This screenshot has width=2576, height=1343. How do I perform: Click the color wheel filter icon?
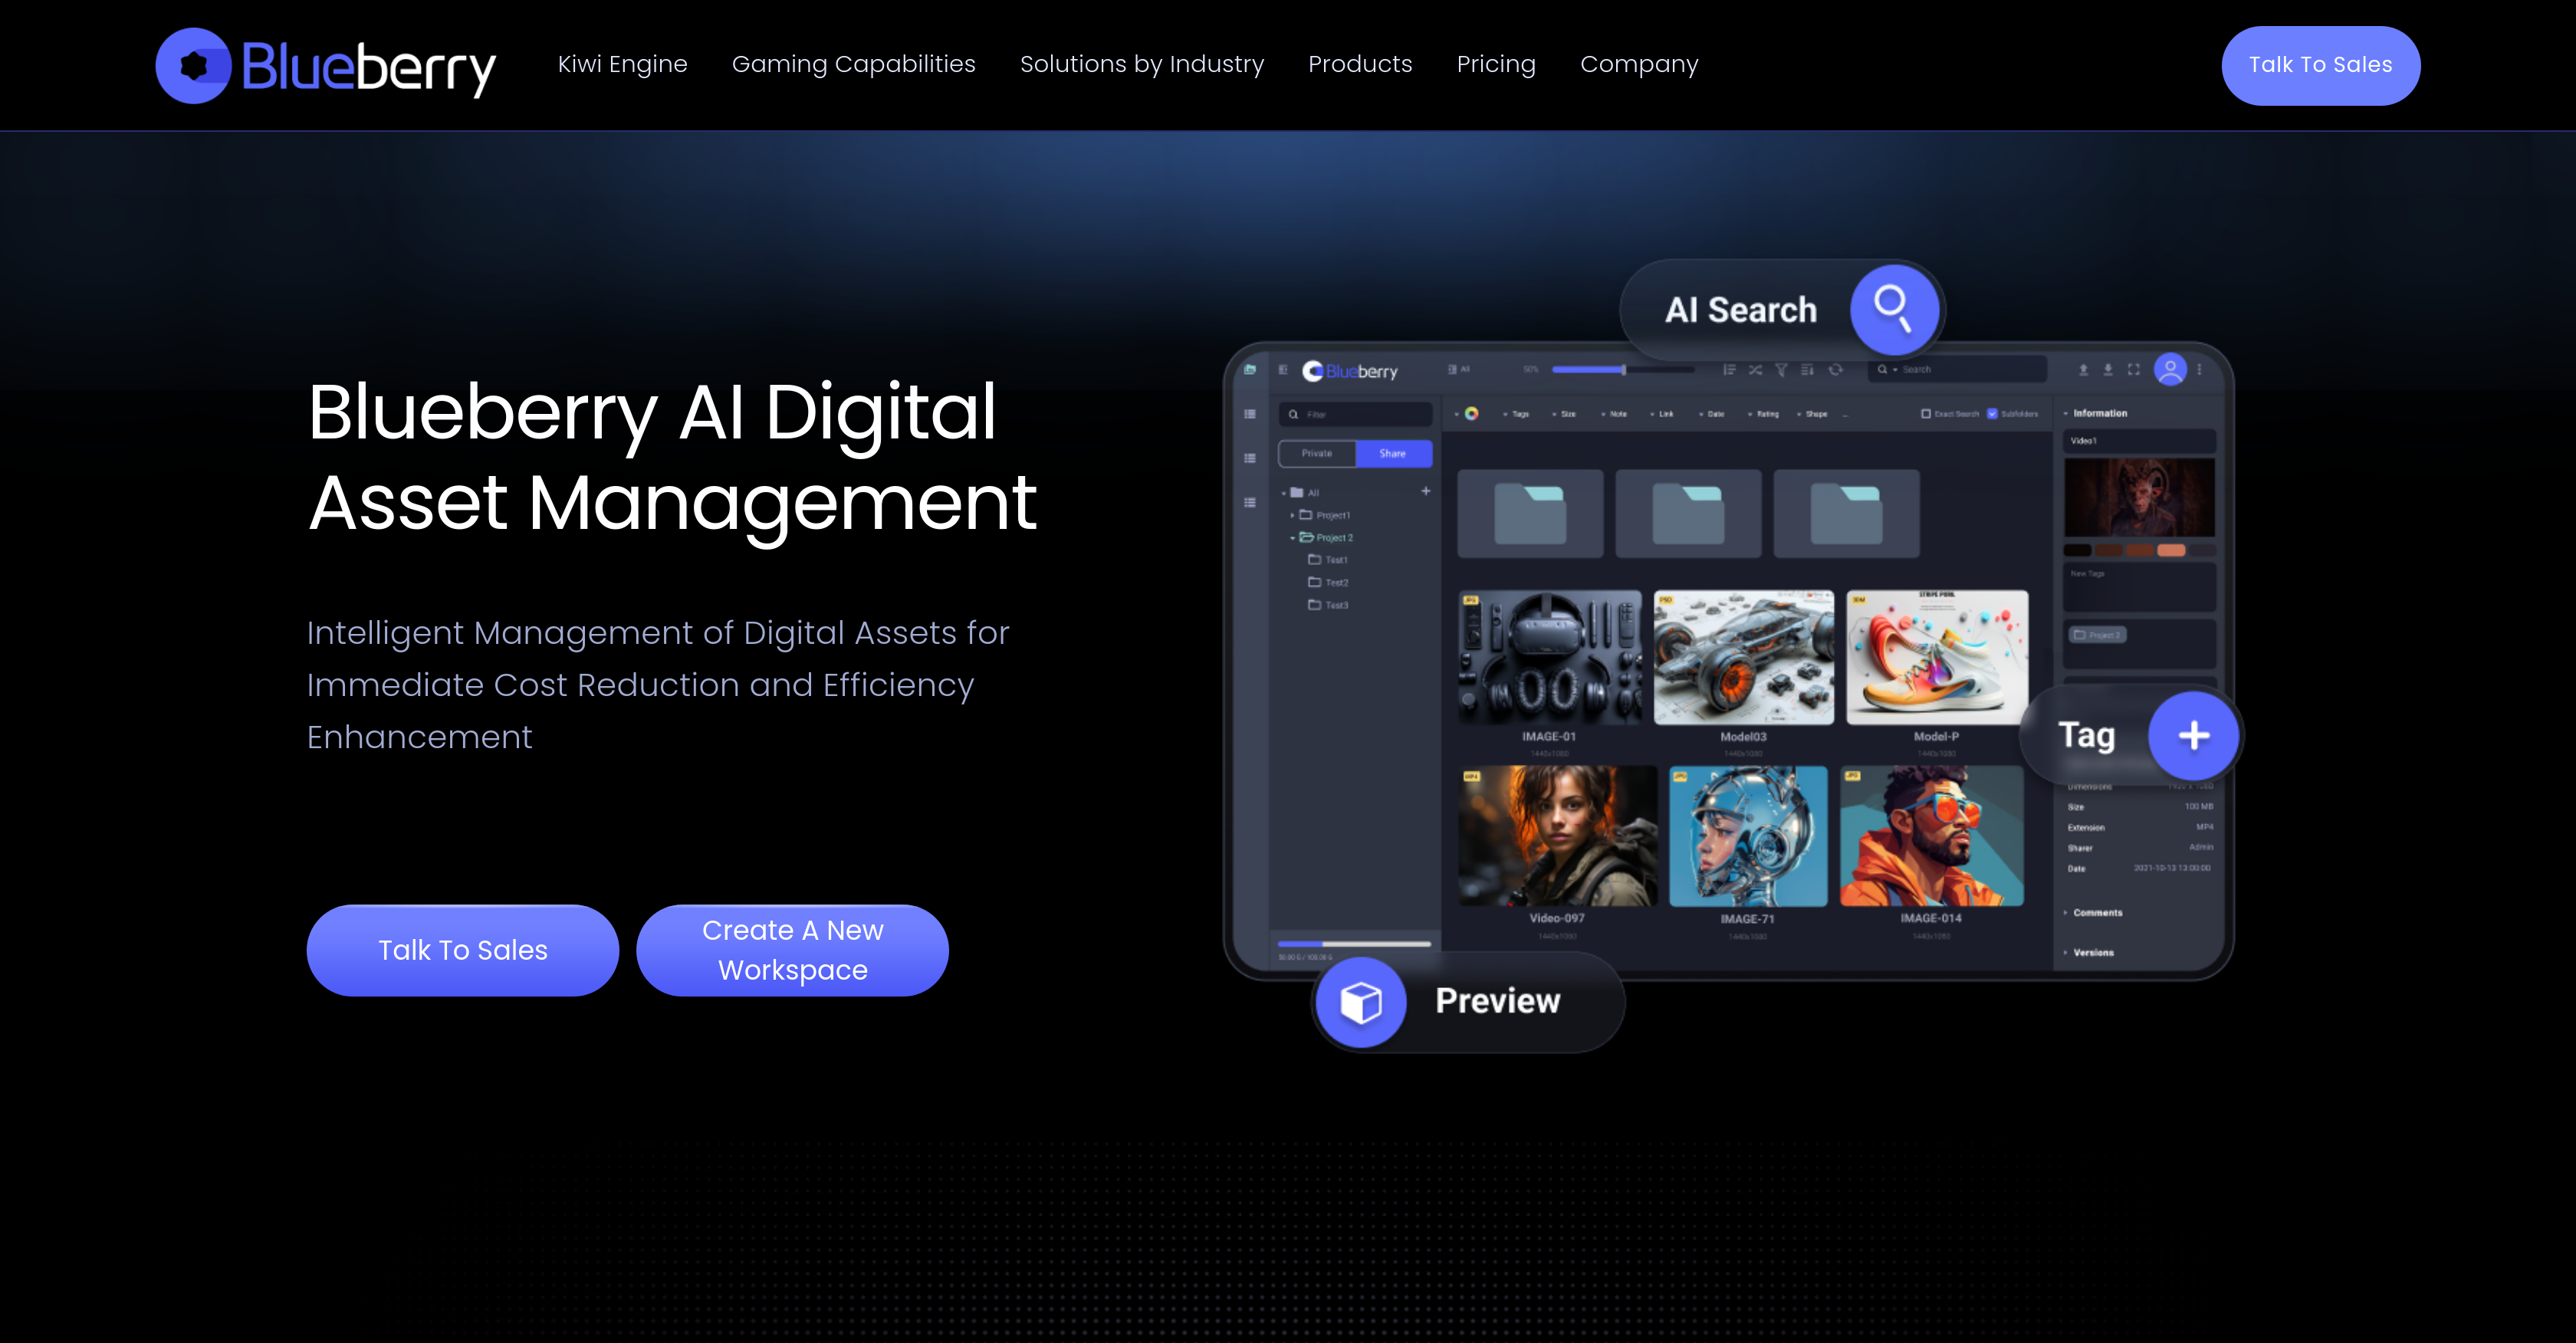pyautogui.click(x=1471, y=414)
